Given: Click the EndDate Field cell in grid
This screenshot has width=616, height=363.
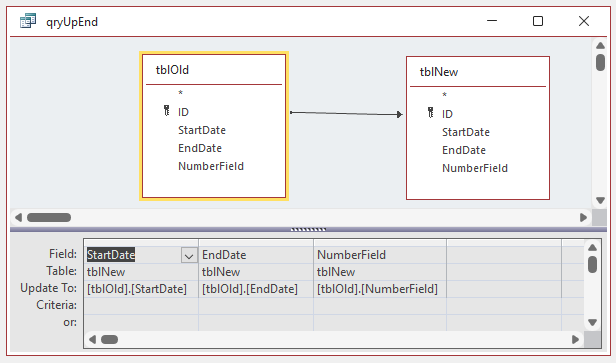Looking at the screenshot, I should tap(256, 255).
